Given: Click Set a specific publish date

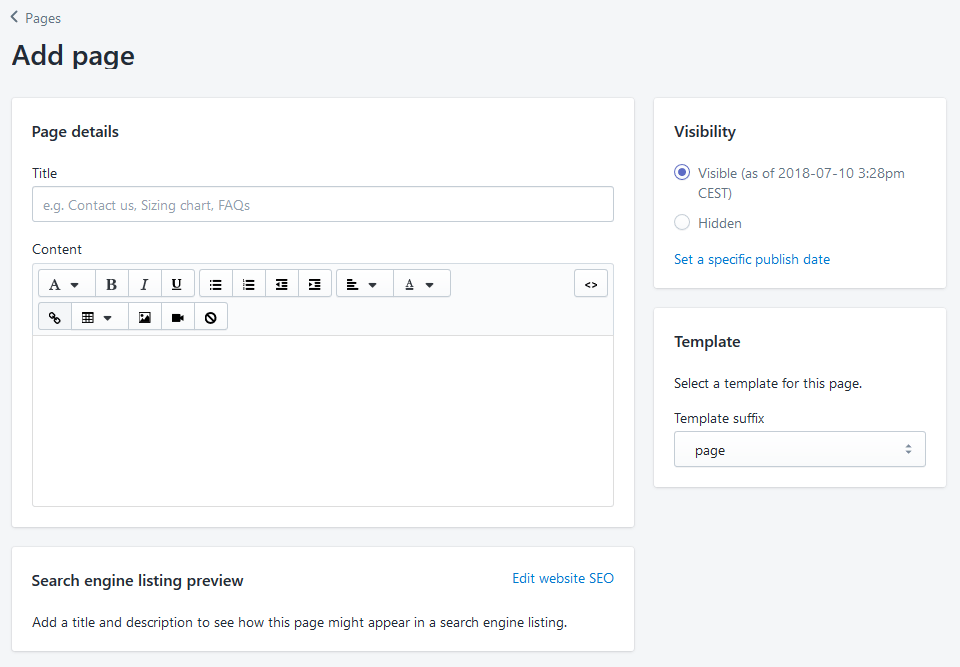Looking at the screenshot, I should click(x=752, y=259).
